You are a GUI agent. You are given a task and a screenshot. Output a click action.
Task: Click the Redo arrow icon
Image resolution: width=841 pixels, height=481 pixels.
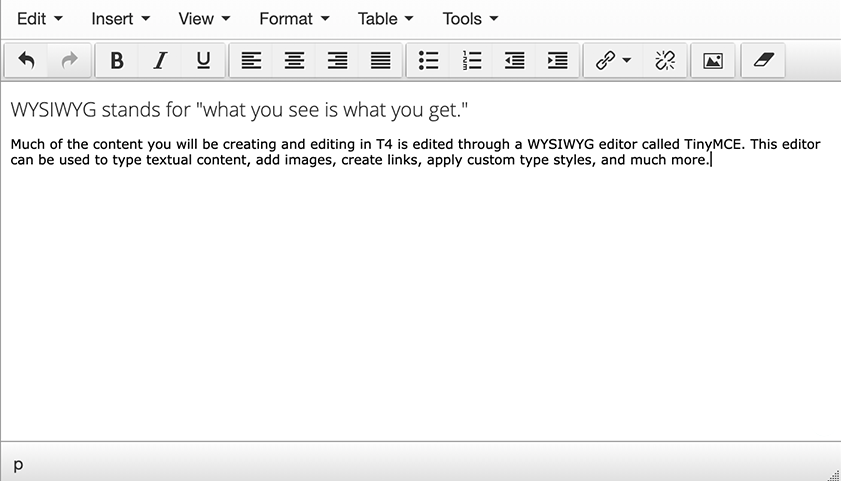coord(69,61)
